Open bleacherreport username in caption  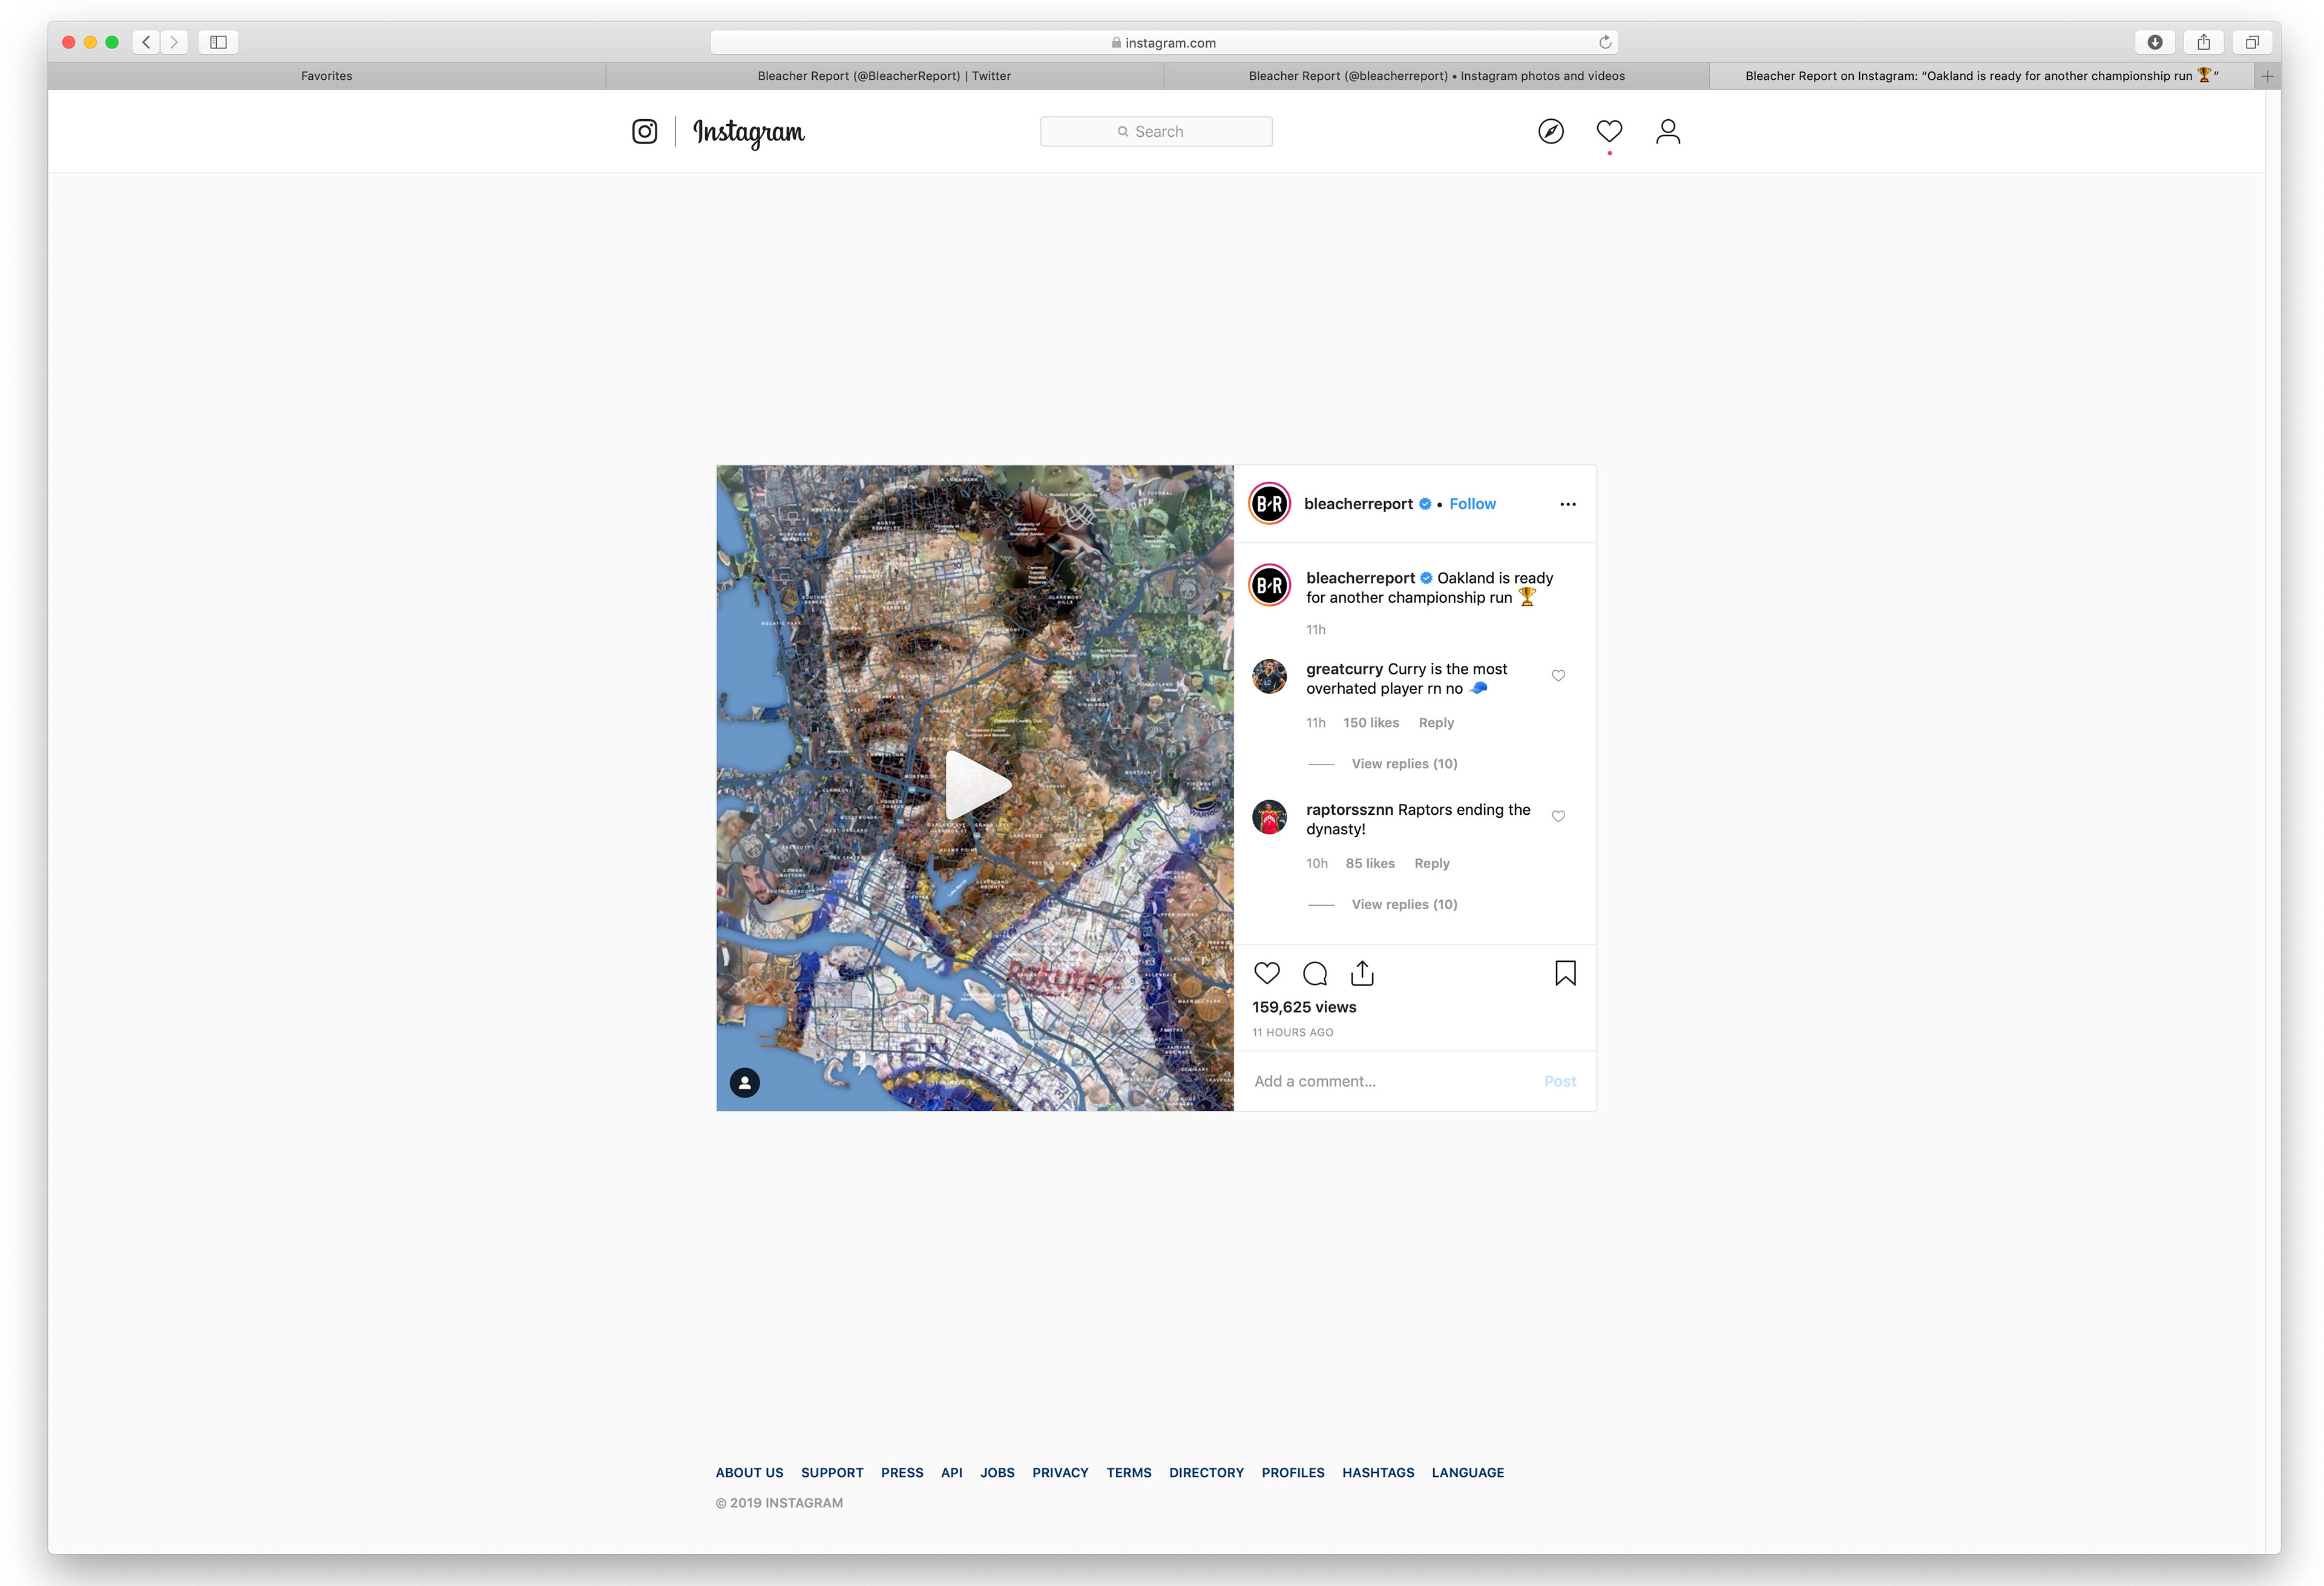click(x=1360, y=578)
